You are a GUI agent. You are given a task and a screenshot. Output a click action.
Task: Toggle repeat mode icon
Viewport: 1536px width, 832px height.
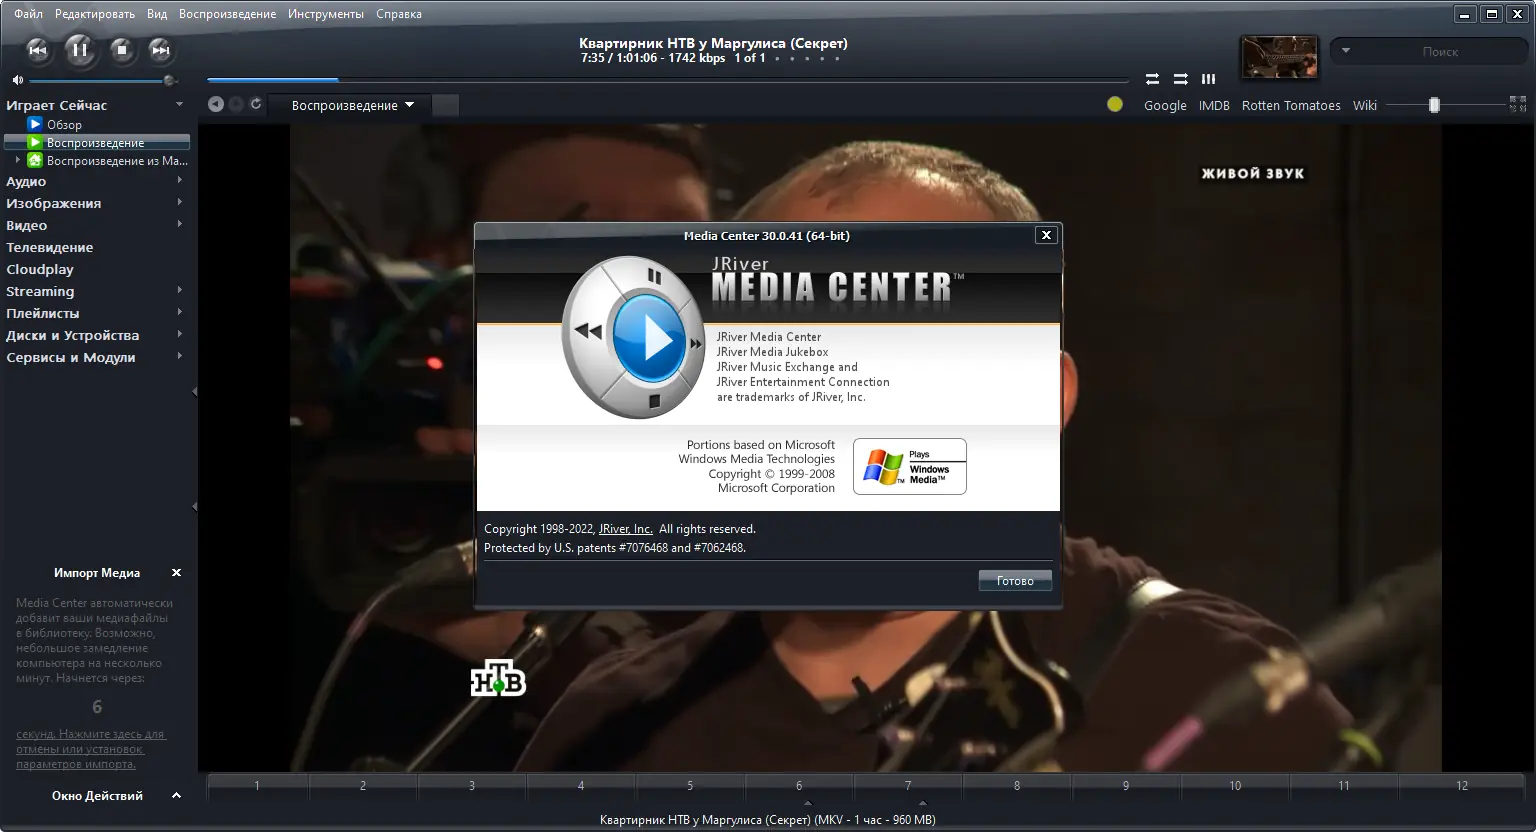click(1152, 79)
